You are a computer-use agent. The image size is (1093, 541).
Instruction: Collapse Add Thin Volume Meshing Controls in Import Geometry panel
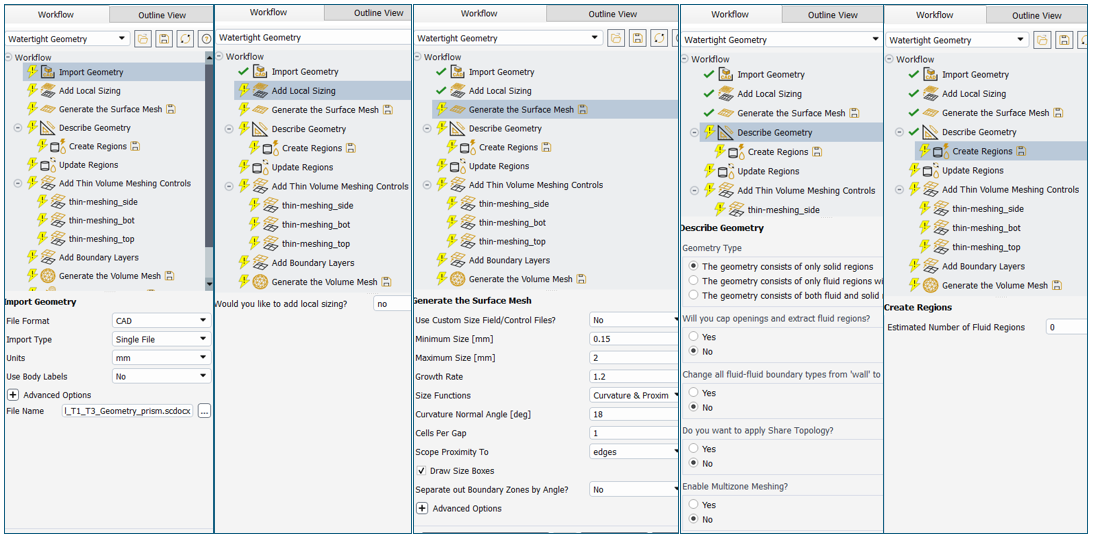click(x=17, y=183)
